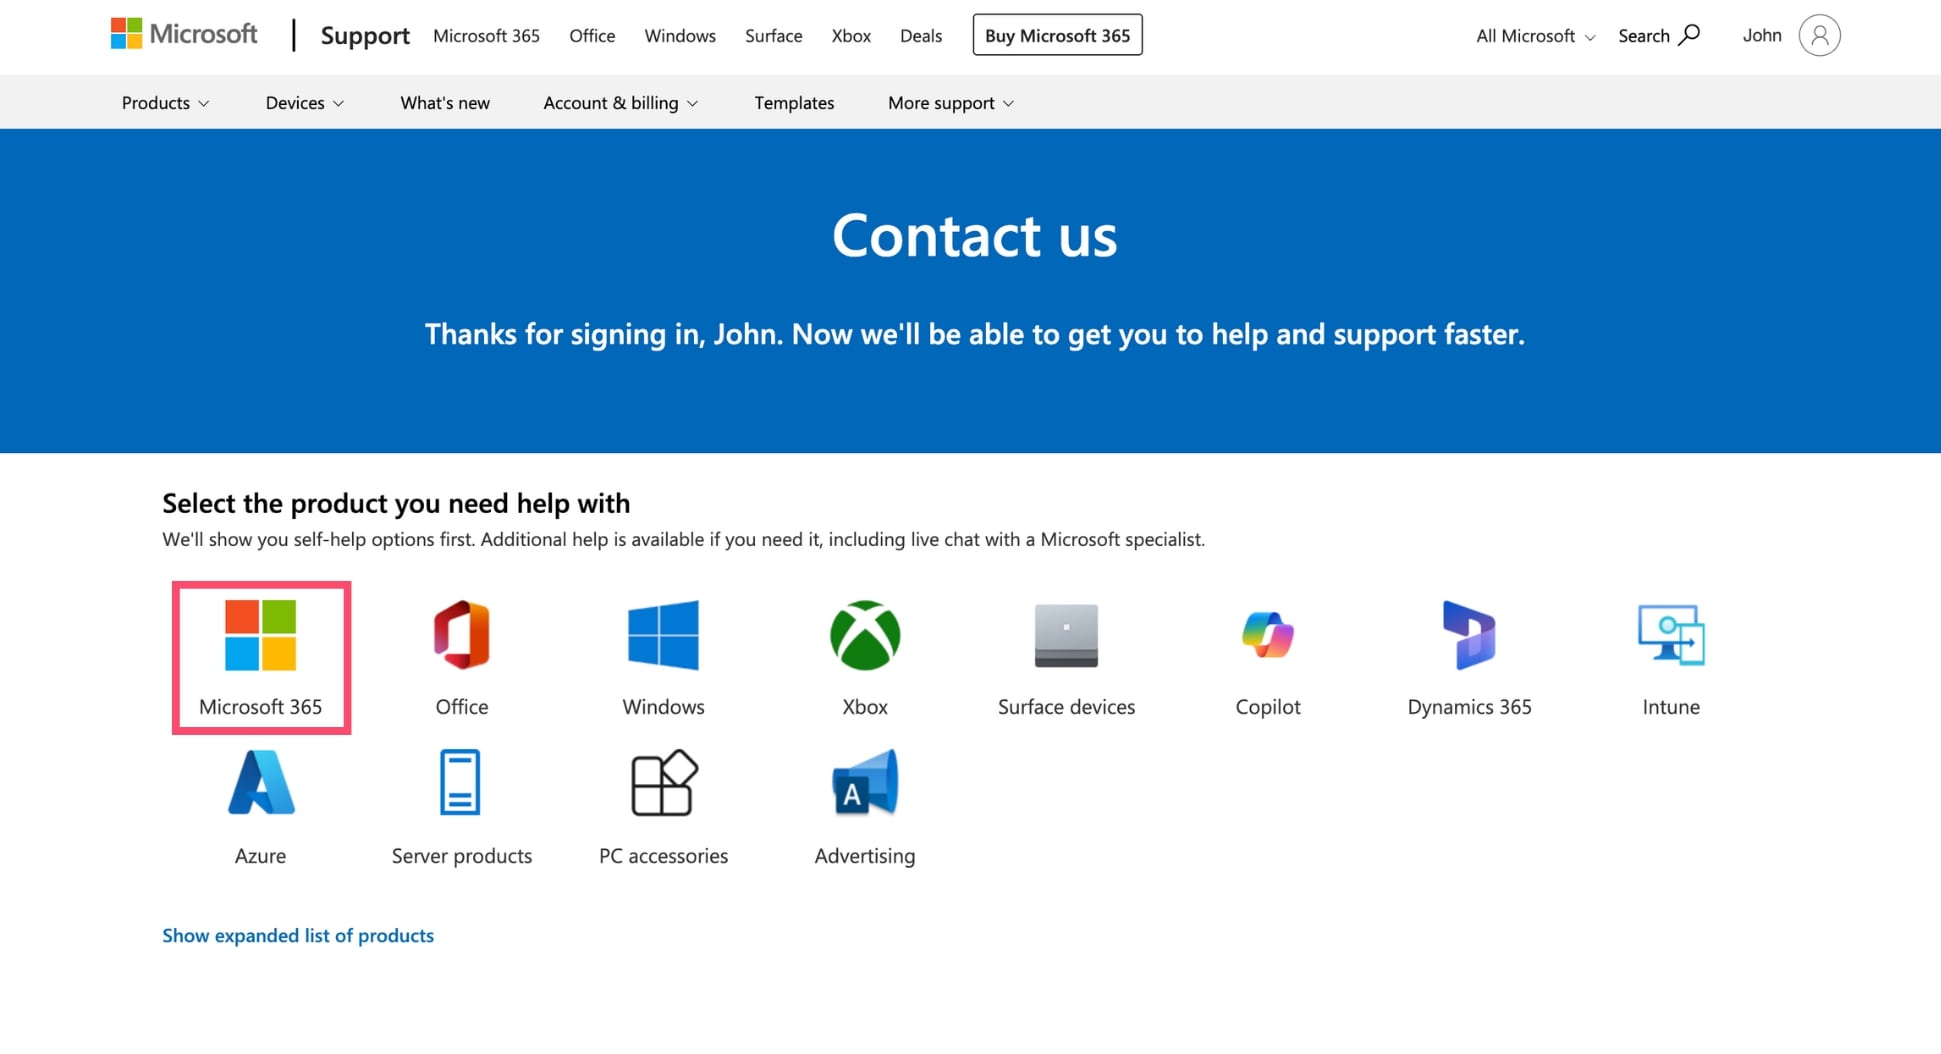1941x1054 pixels.
Task: Select the Surface devices icon
Action: [x=1066, y=635]
